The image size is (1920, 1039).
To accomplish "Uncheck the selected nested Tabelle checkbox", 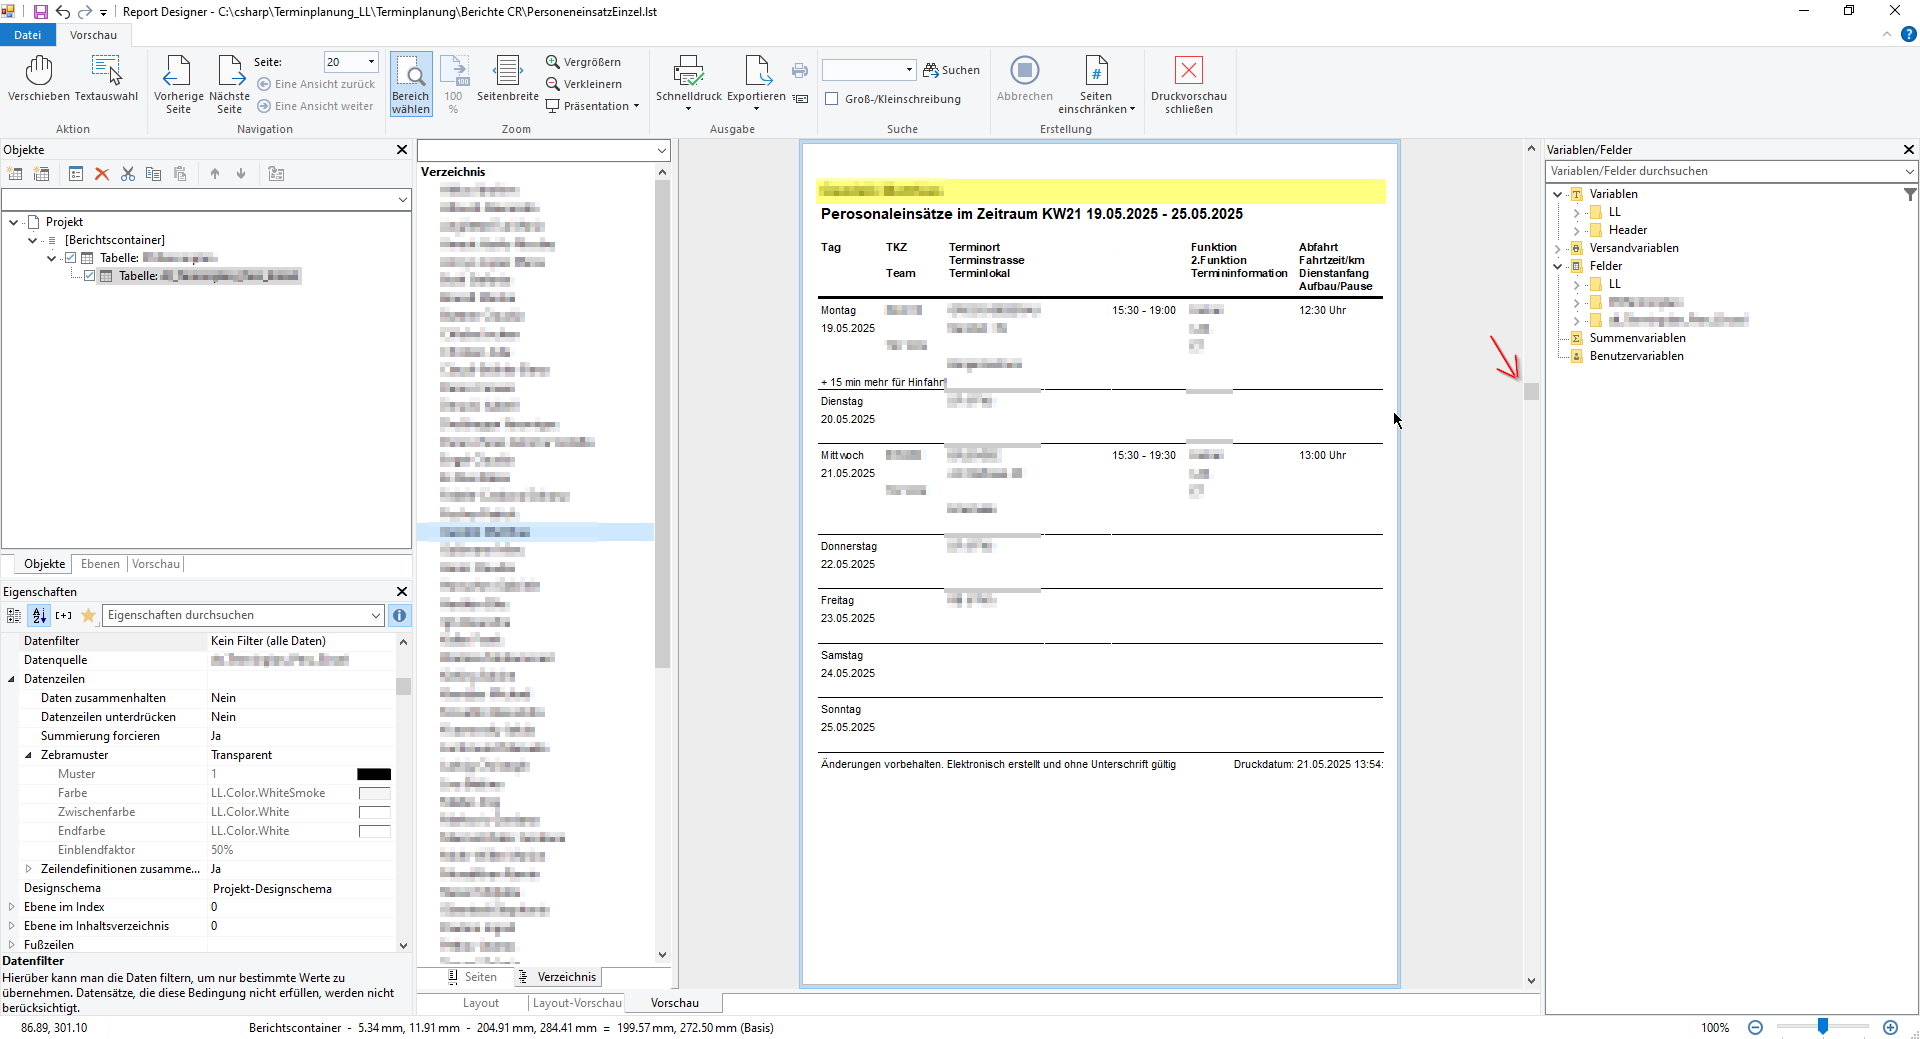I will (89, 276).
